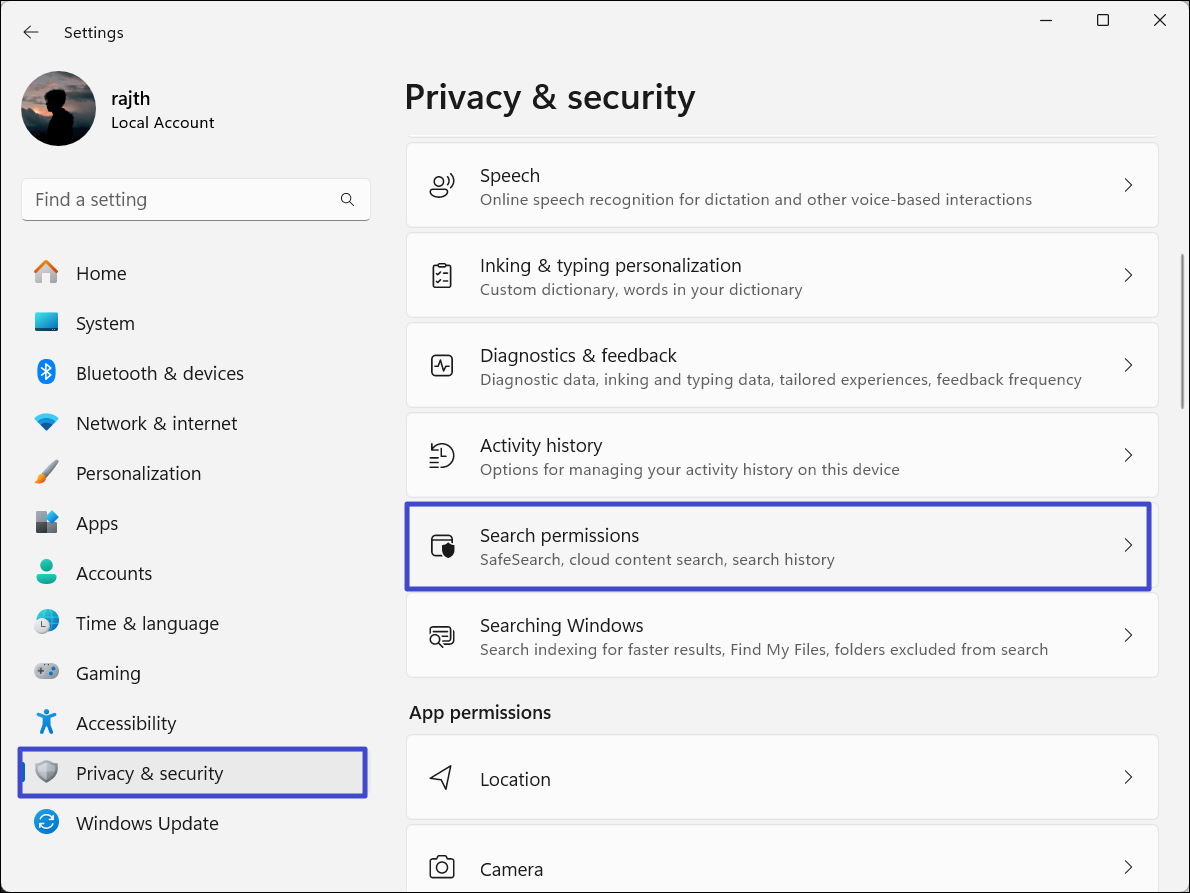Click the back arrow in Settings header
This screenshot has height=893, width=1190.
pyautogui.click(x=31, y=32)
